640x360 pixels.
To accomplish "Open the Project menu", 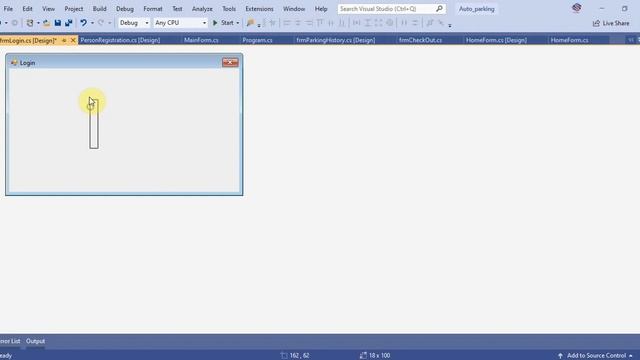I will coord(74,9).
